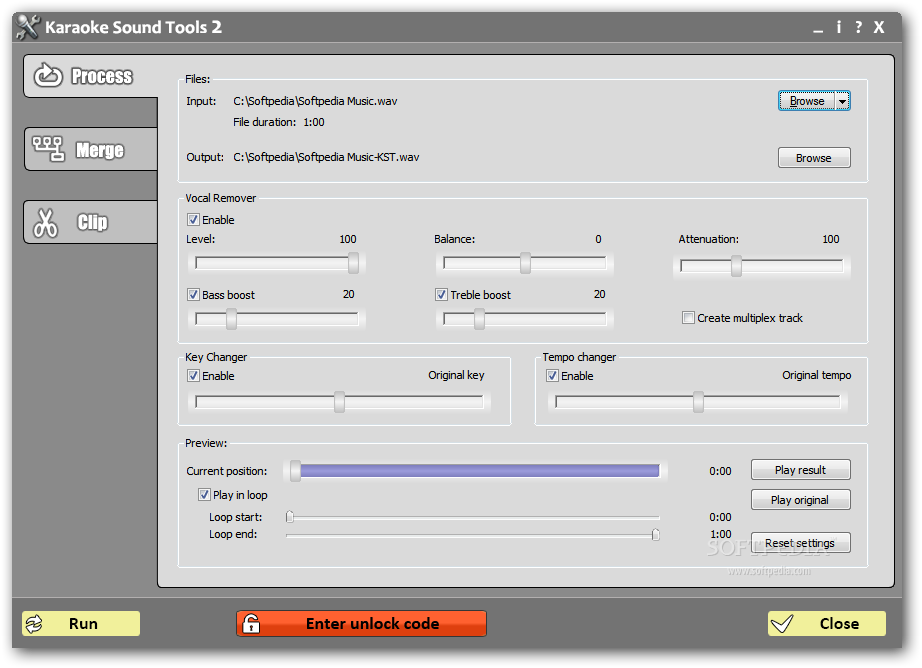Click the Reset settings button

tap(800, 543)
